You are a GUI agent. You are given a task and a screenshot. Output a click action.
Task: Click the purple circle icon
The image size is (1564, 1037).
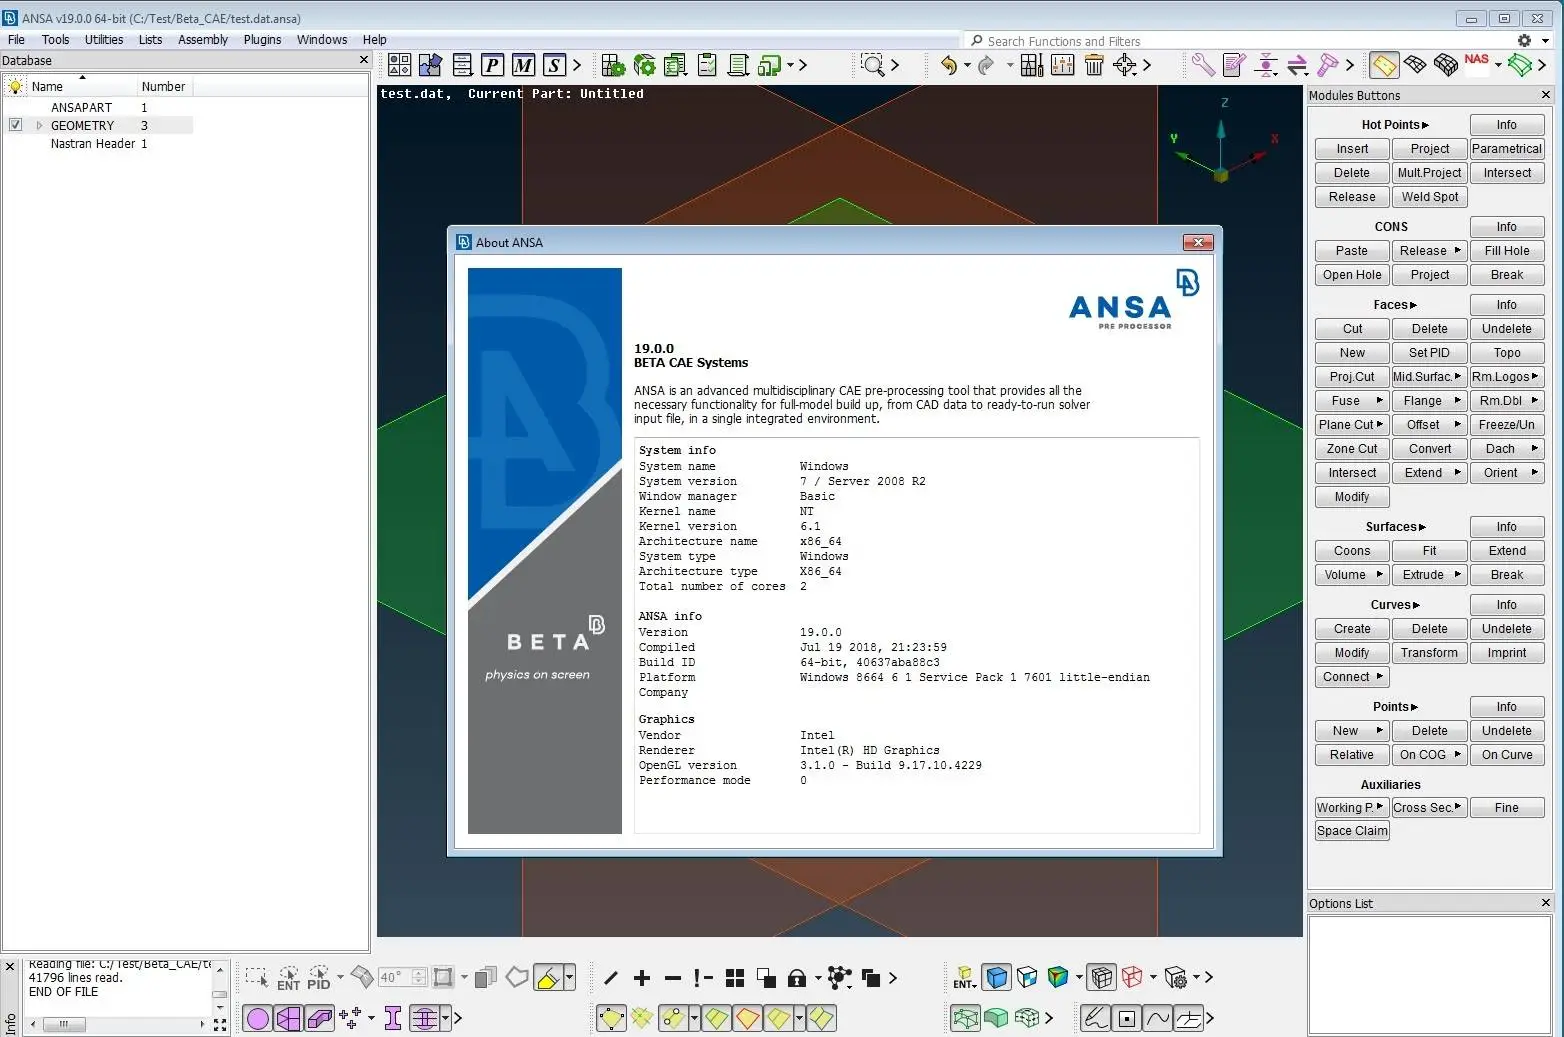click(258, 1018)
